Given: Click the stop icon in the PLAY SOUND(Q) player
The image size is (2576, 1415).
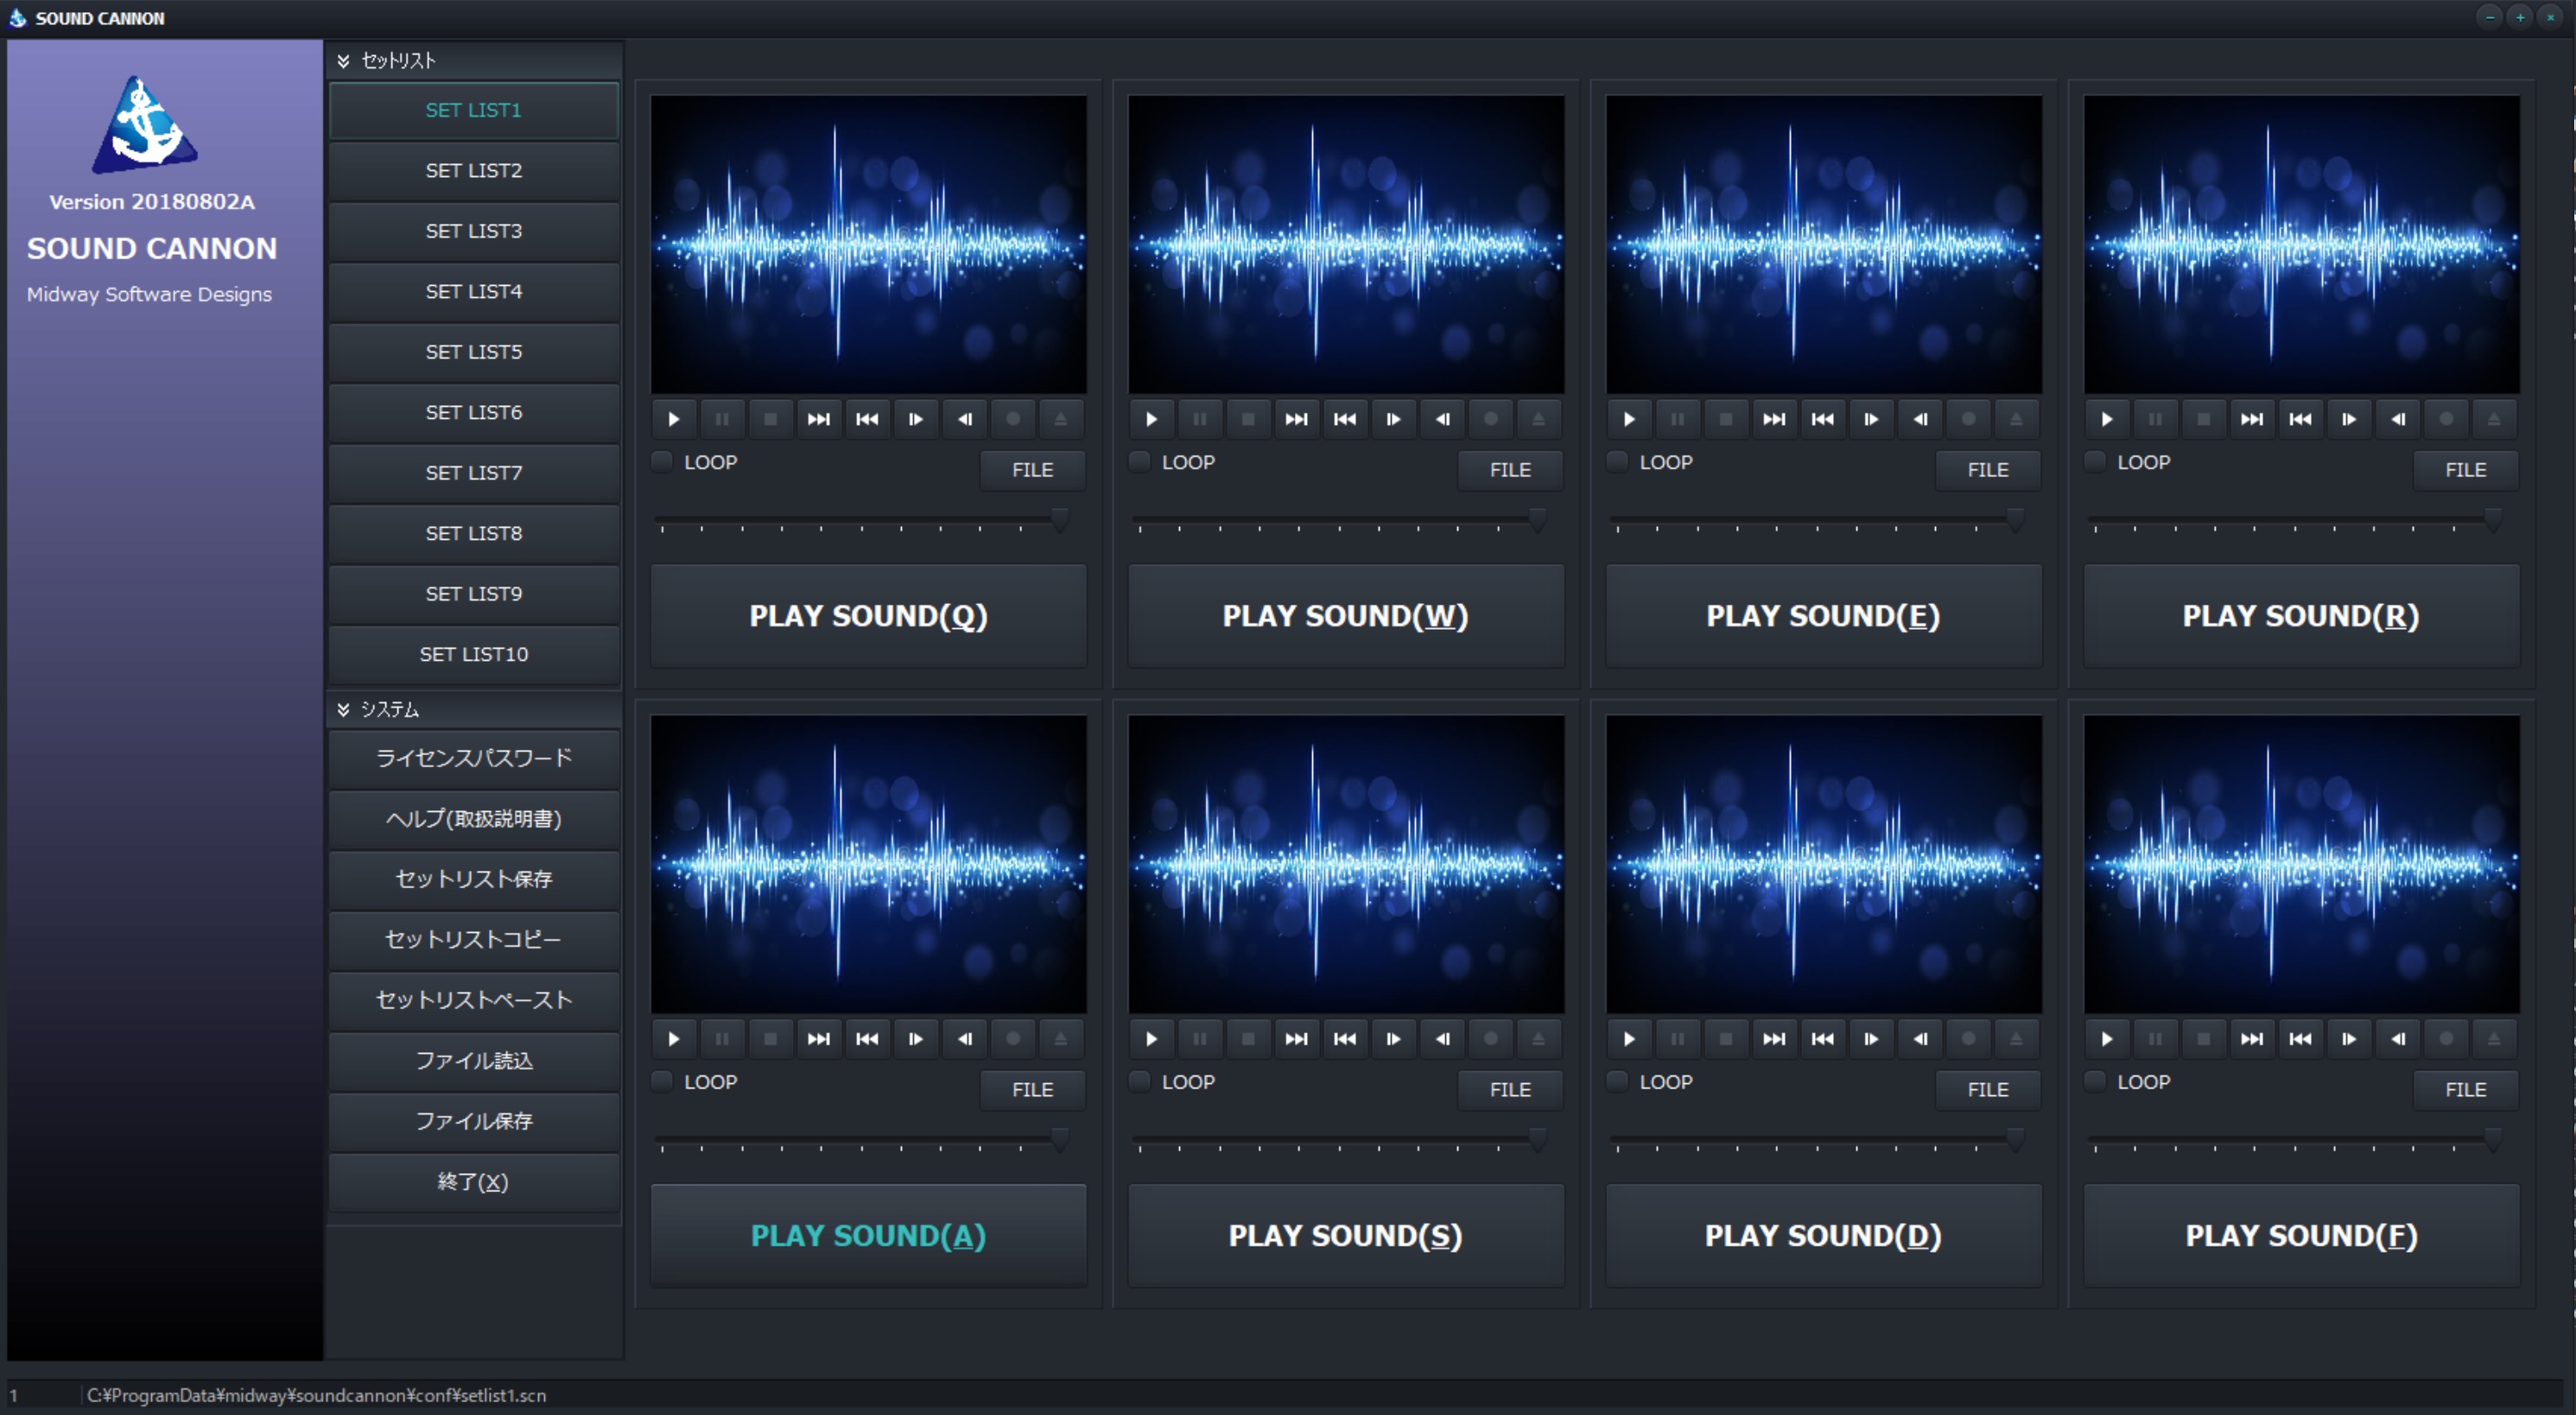Looking at the screenshot, I should (x=770, y=419).
